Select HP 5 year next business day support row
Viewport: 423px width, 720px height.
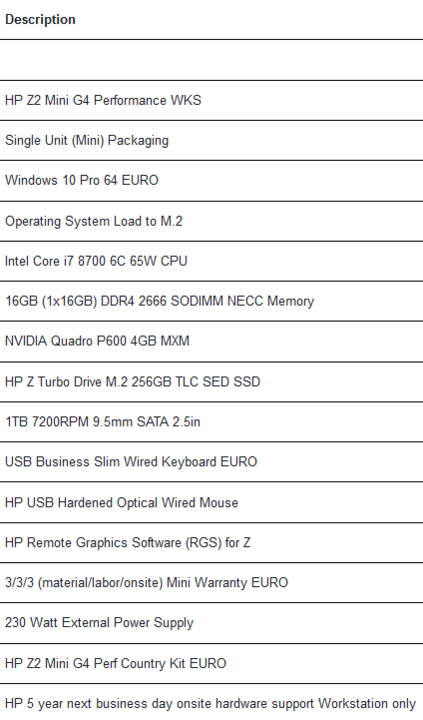tap(211, 703)
